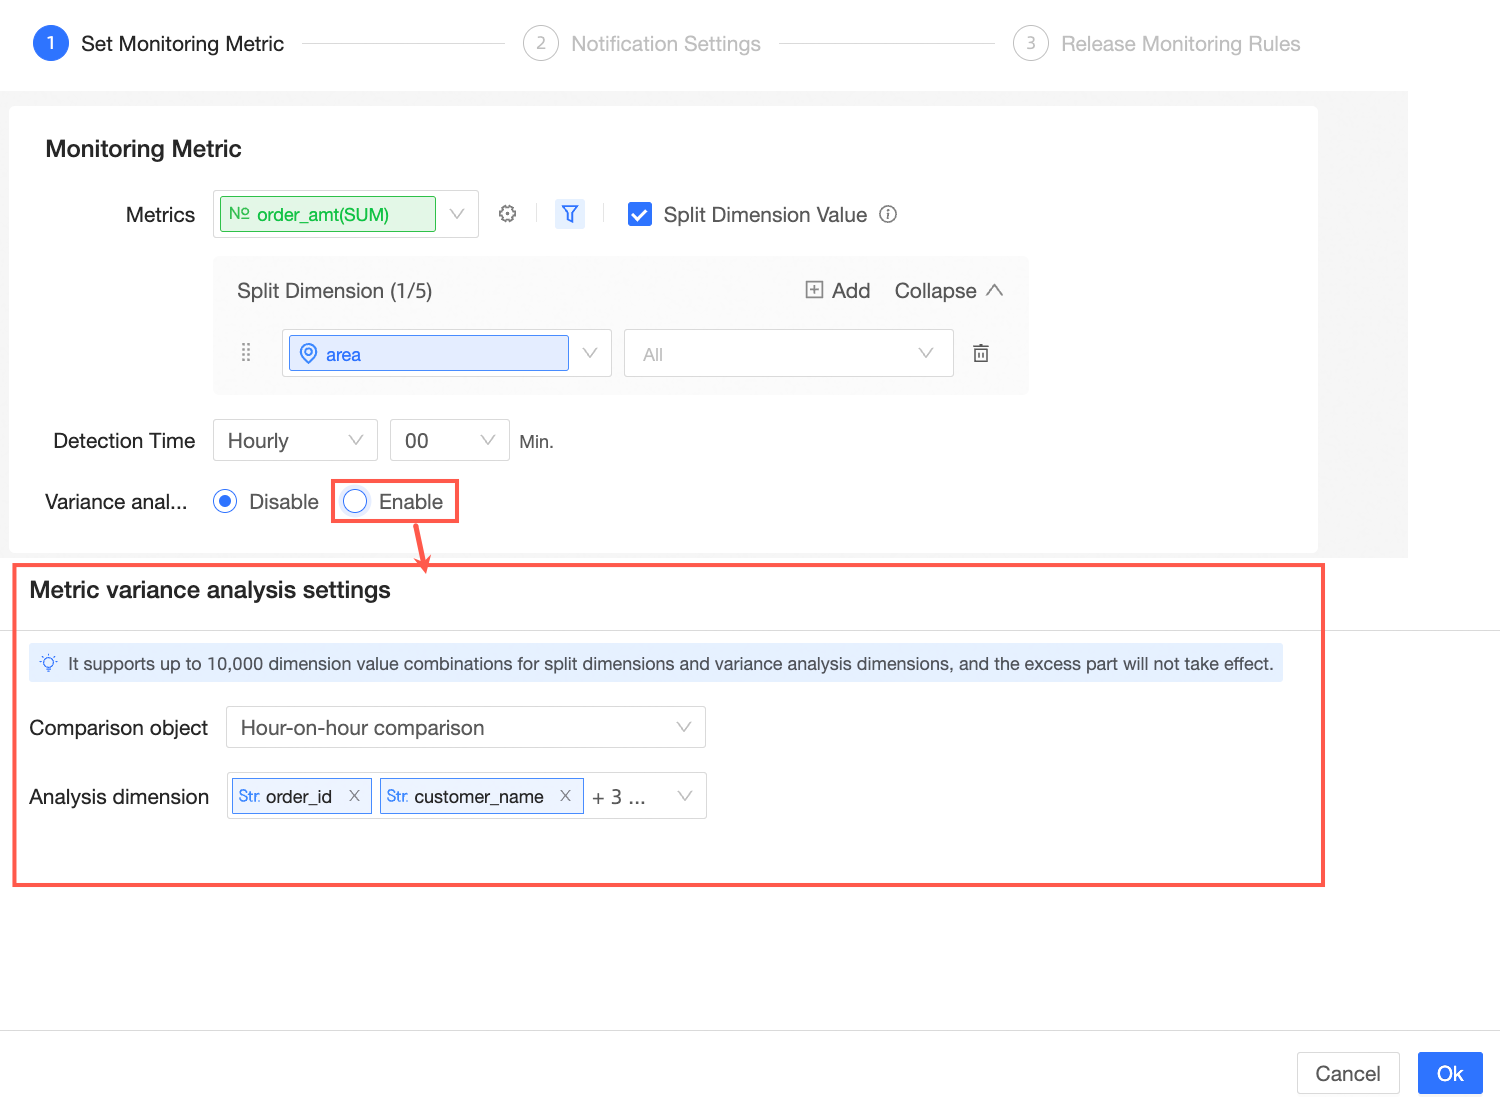The image size is (1500, 1104).
Task: Open metric settings gear icon
Action: 508,214
